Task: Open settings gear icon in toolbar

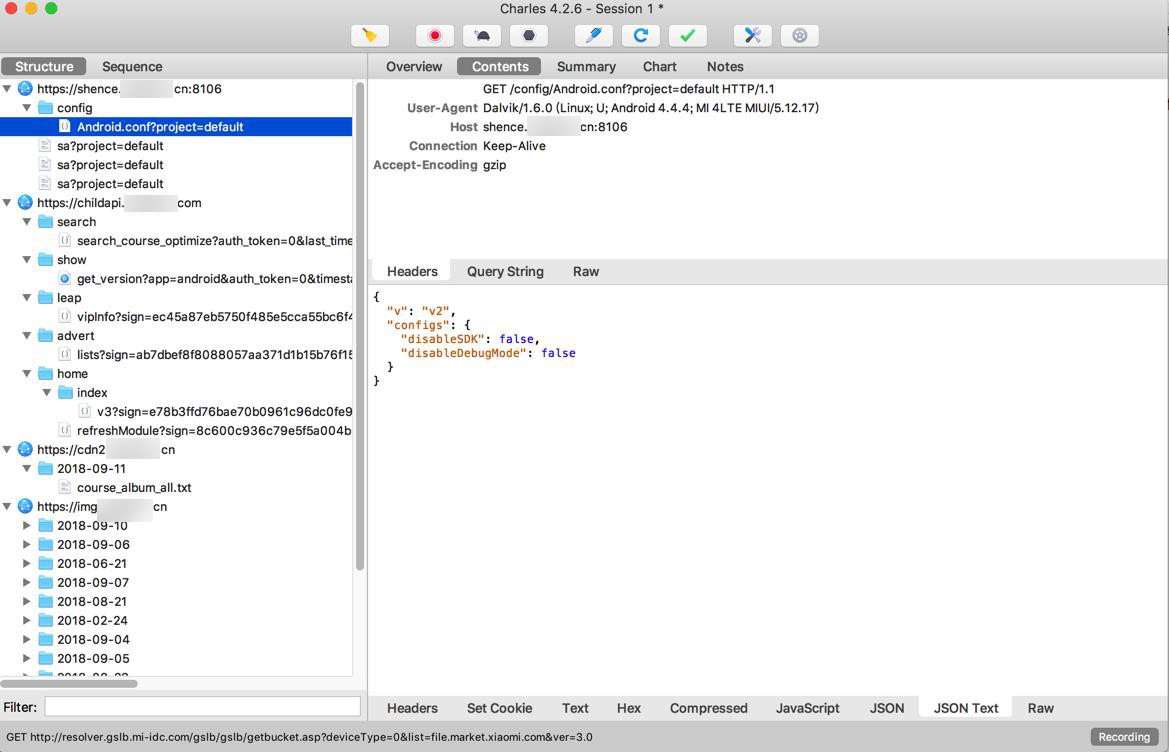Action: click(800, 36)
